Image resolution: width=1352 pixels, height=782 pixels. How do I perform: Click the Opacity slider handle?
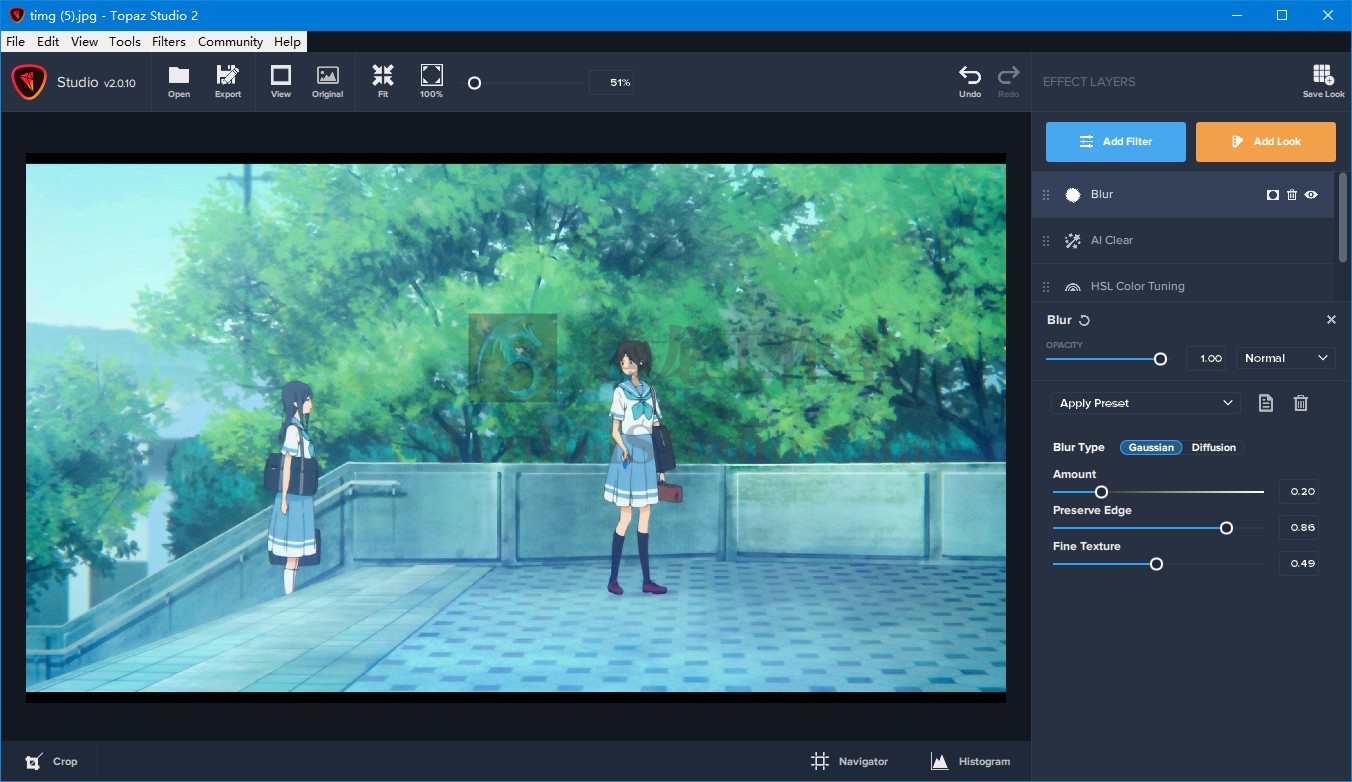coord(1160,358)
